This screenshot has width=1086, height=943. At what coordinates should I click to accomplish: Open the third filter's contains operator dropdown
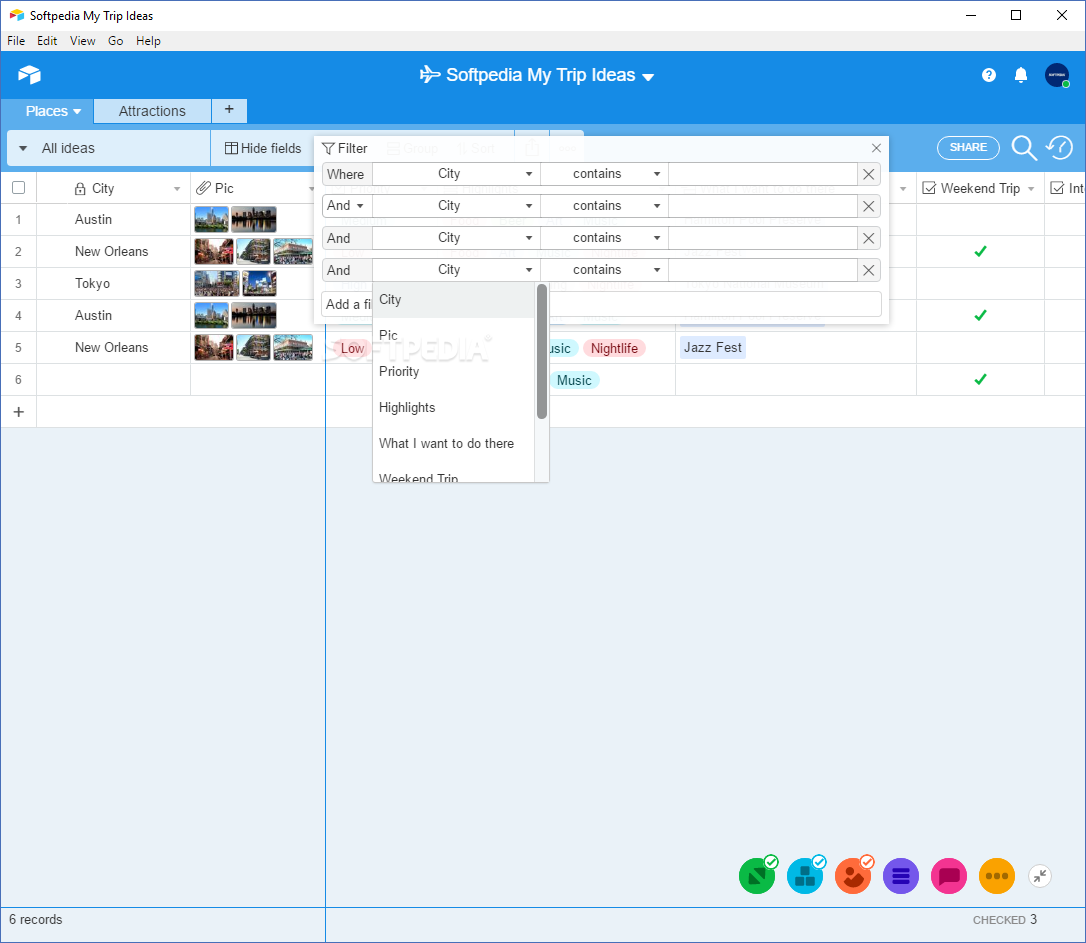click(x=604, y=237)
